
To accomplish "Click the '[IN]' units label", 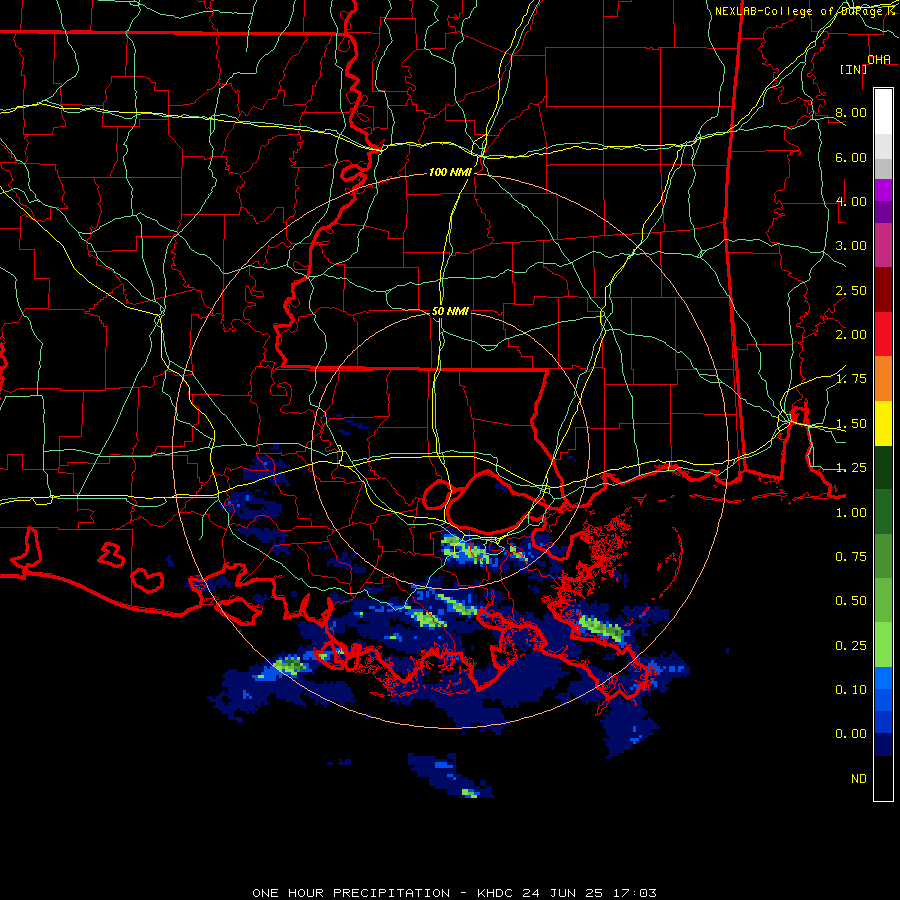I will click(854, 69).
